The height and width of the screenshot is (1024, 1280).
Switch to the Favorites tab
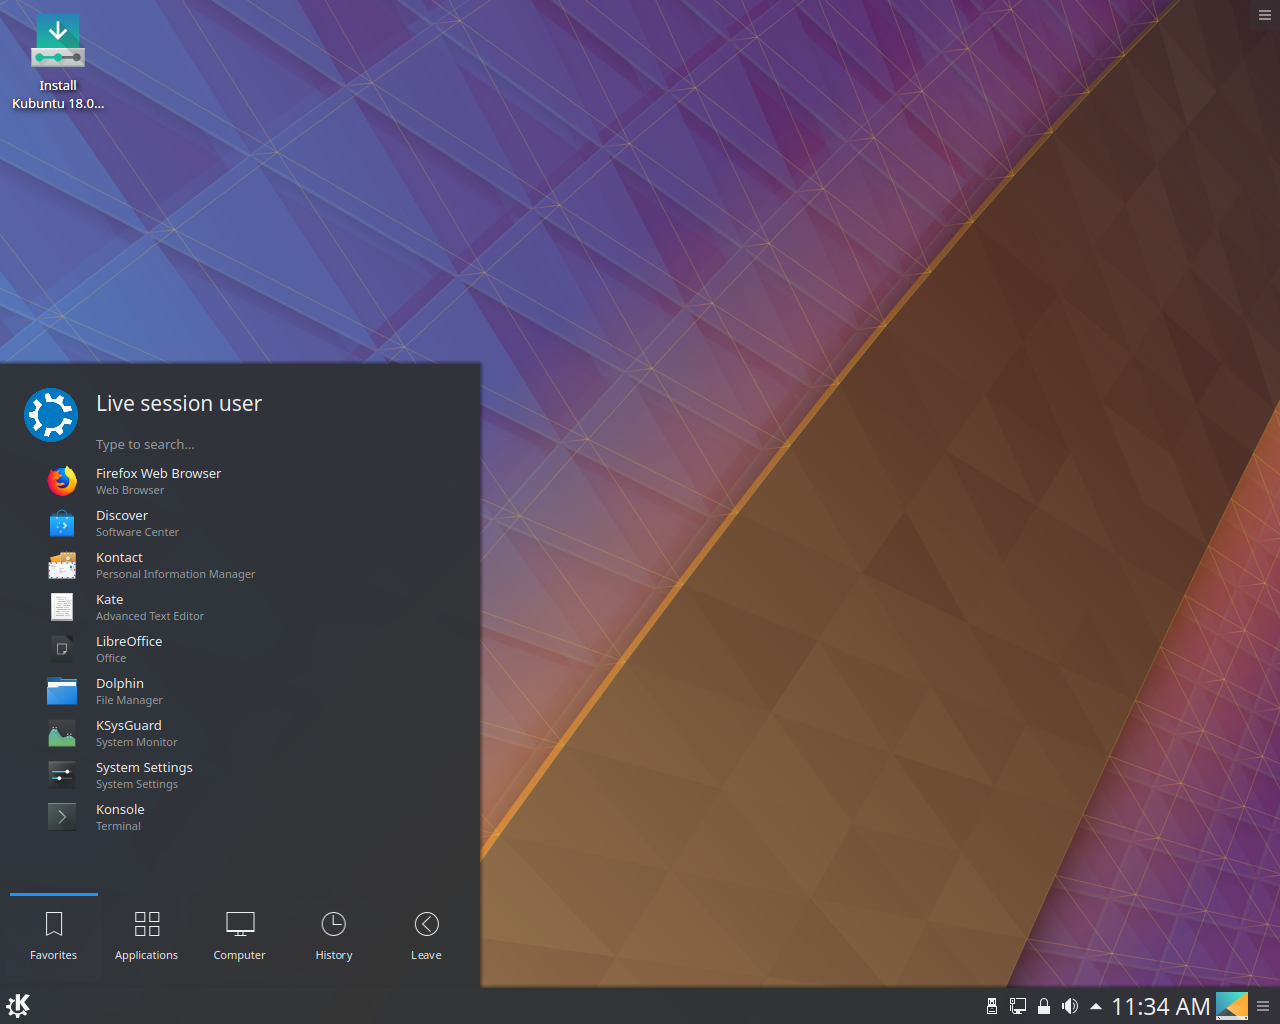pyautogui.click(x=54, y=937)
